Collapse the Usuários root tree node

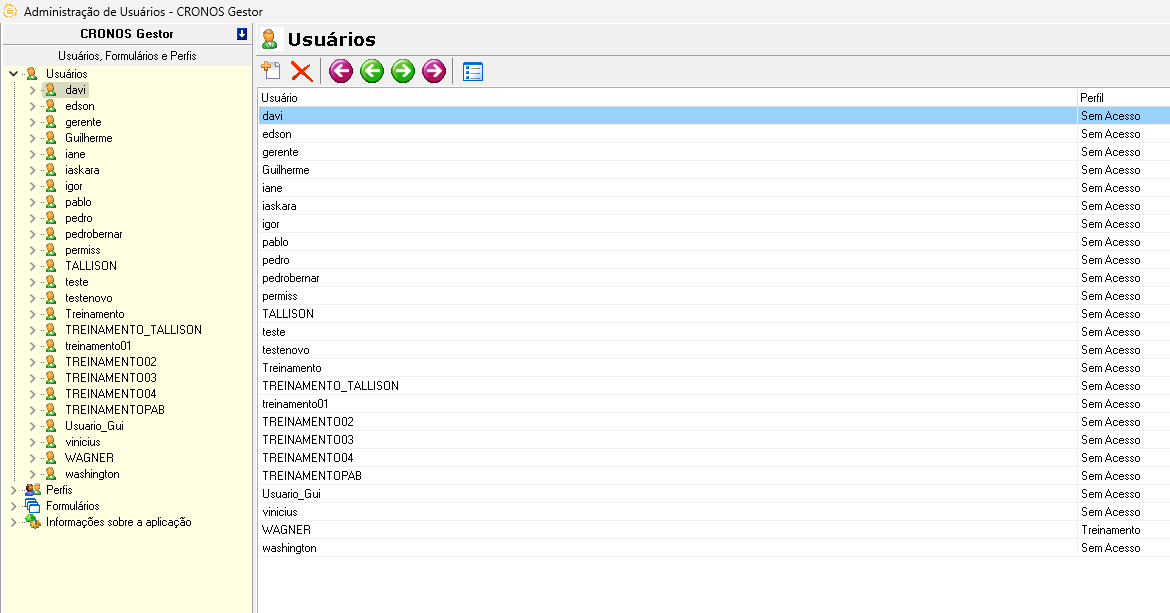(13, 74)
